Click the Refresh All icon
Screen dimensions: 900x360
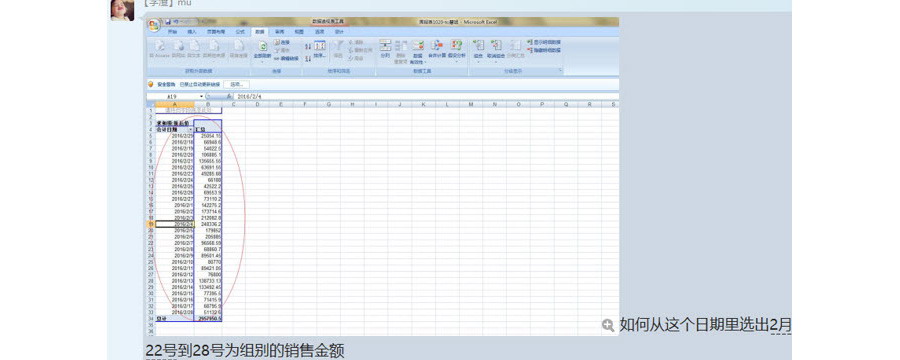pyautogui.click(x=262, y=46)
